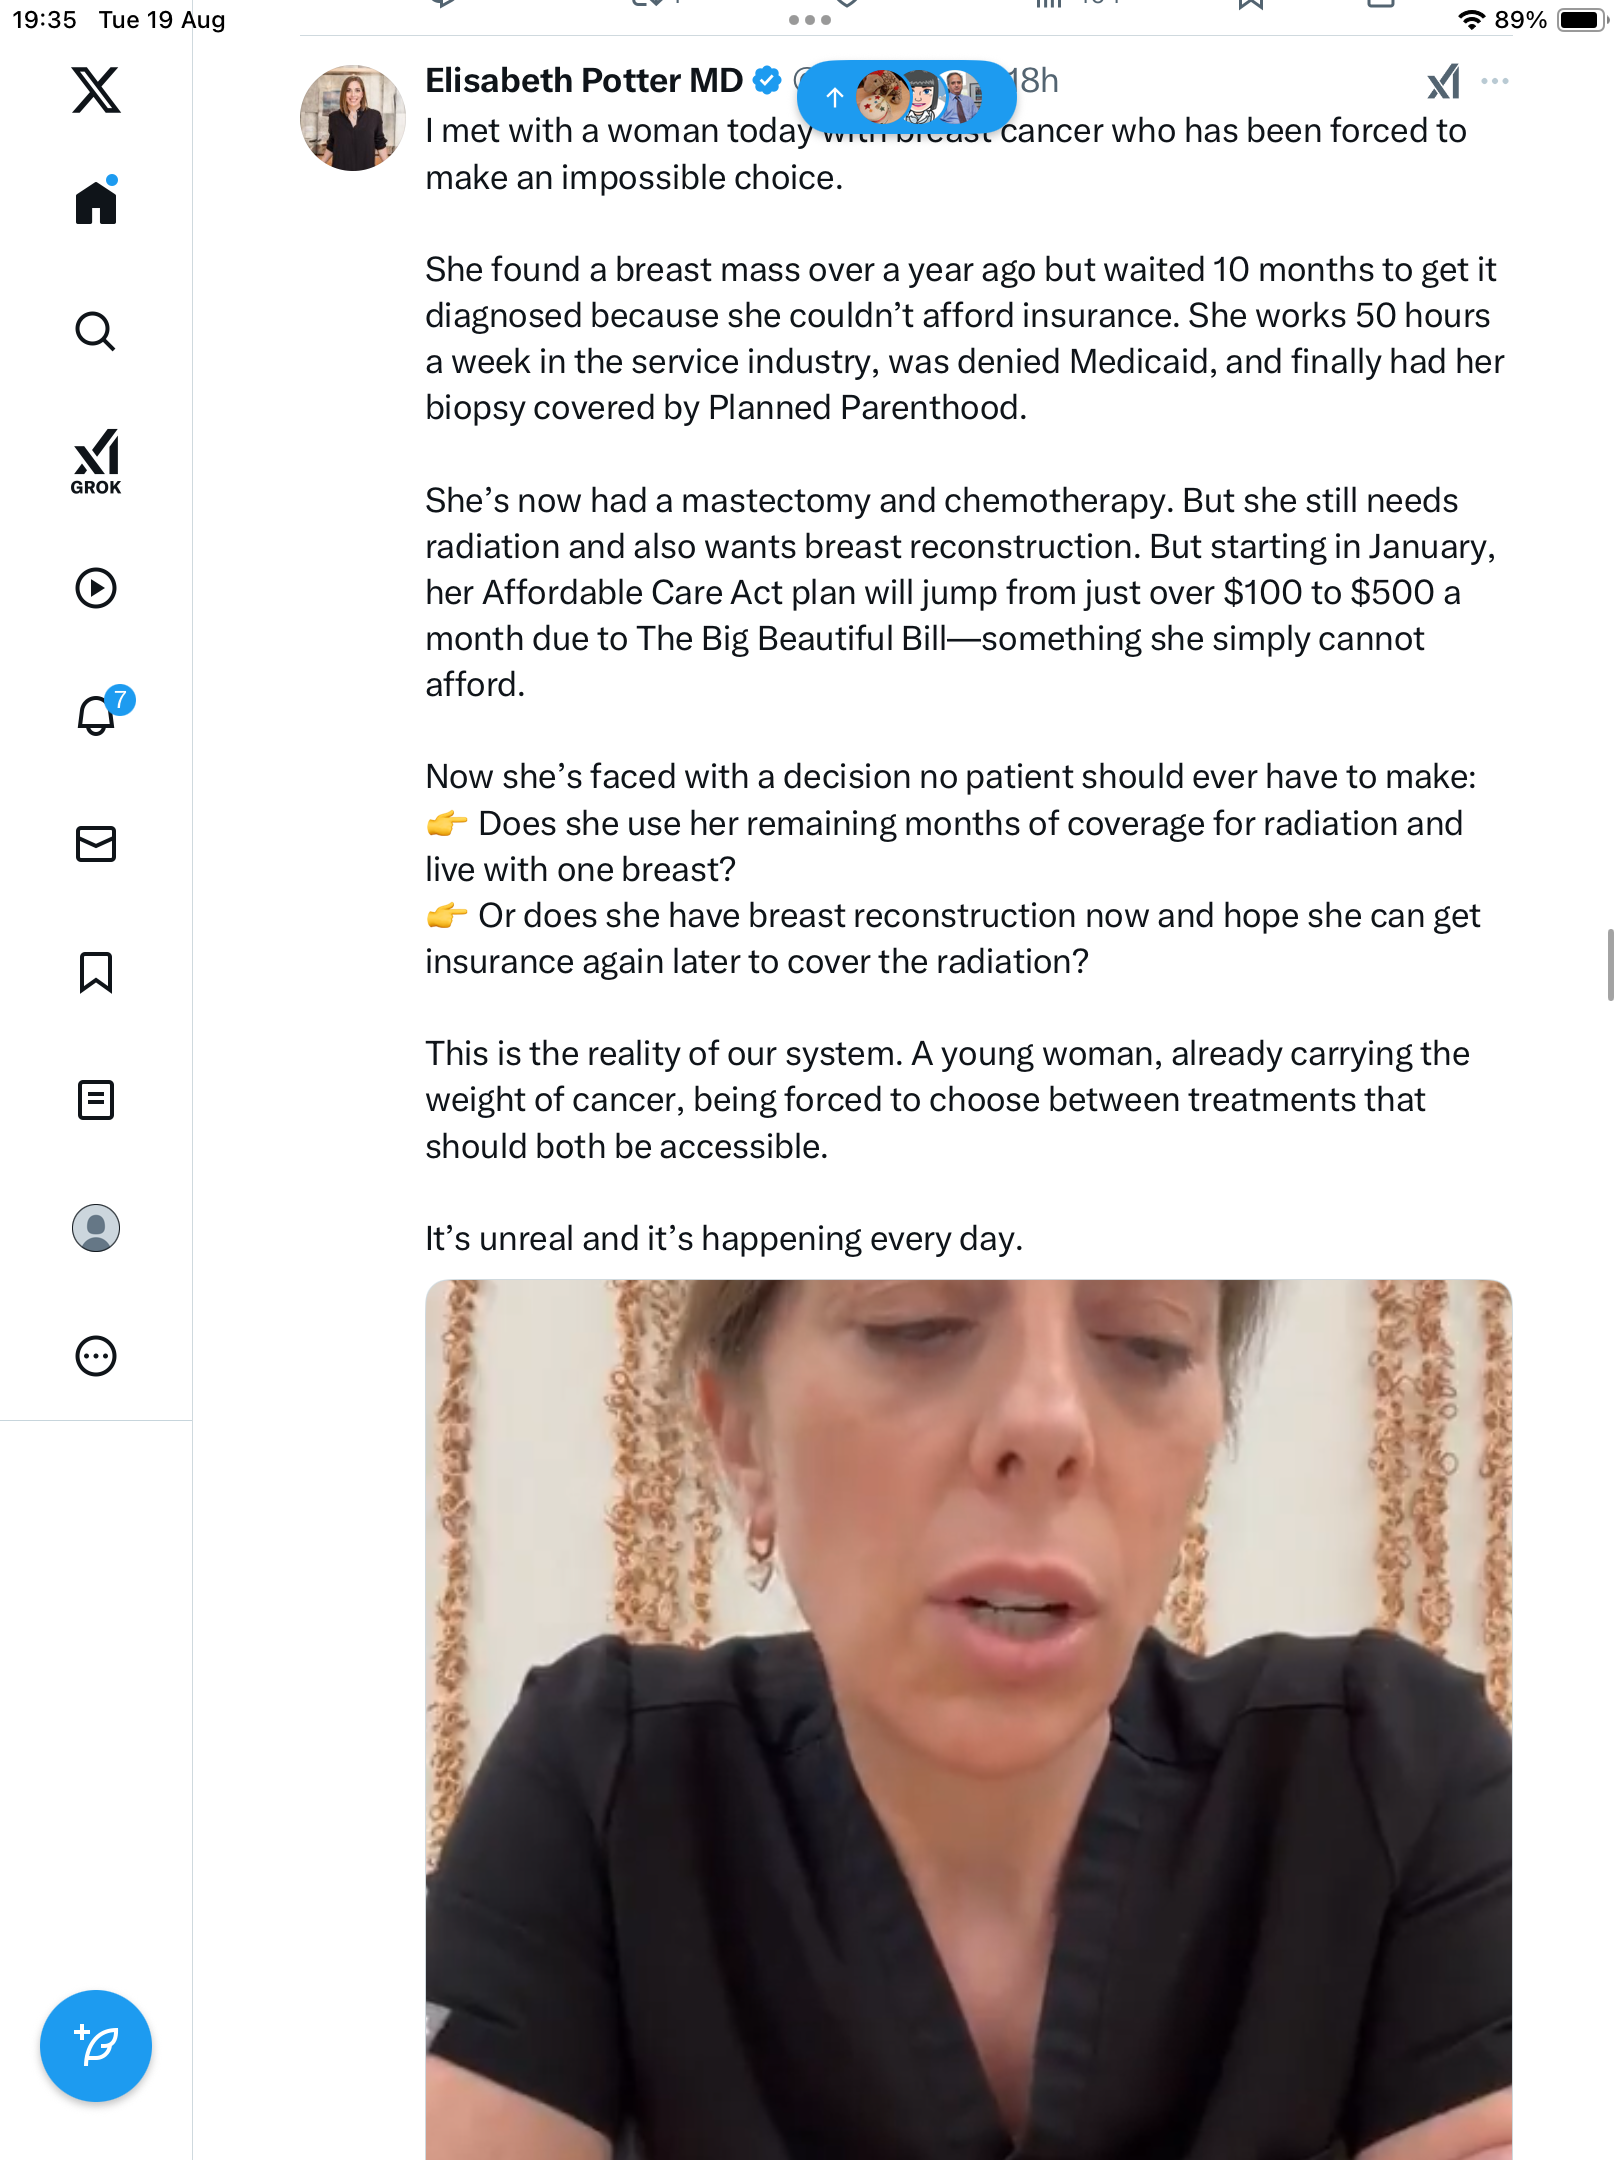The image size is (1620, 2160).
Task: Open Notifications bell with 7 badge
Action: [x=100, y=714]
